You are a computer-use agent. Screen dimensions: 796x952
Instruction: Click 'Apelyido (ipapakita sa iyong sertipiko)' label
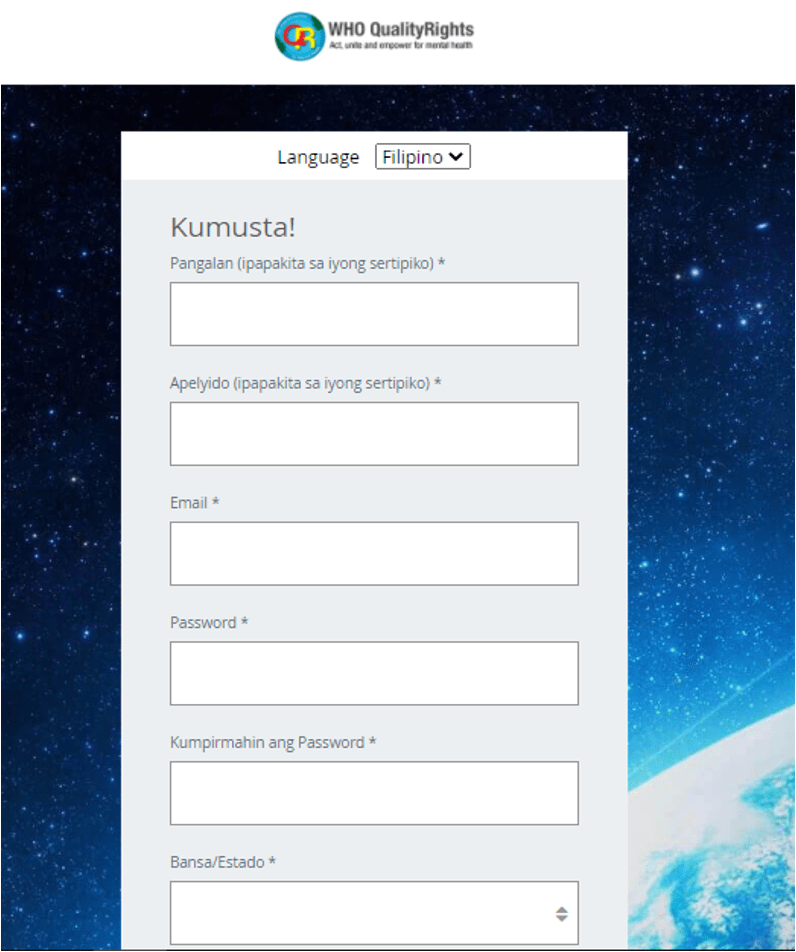coord(305,383)
